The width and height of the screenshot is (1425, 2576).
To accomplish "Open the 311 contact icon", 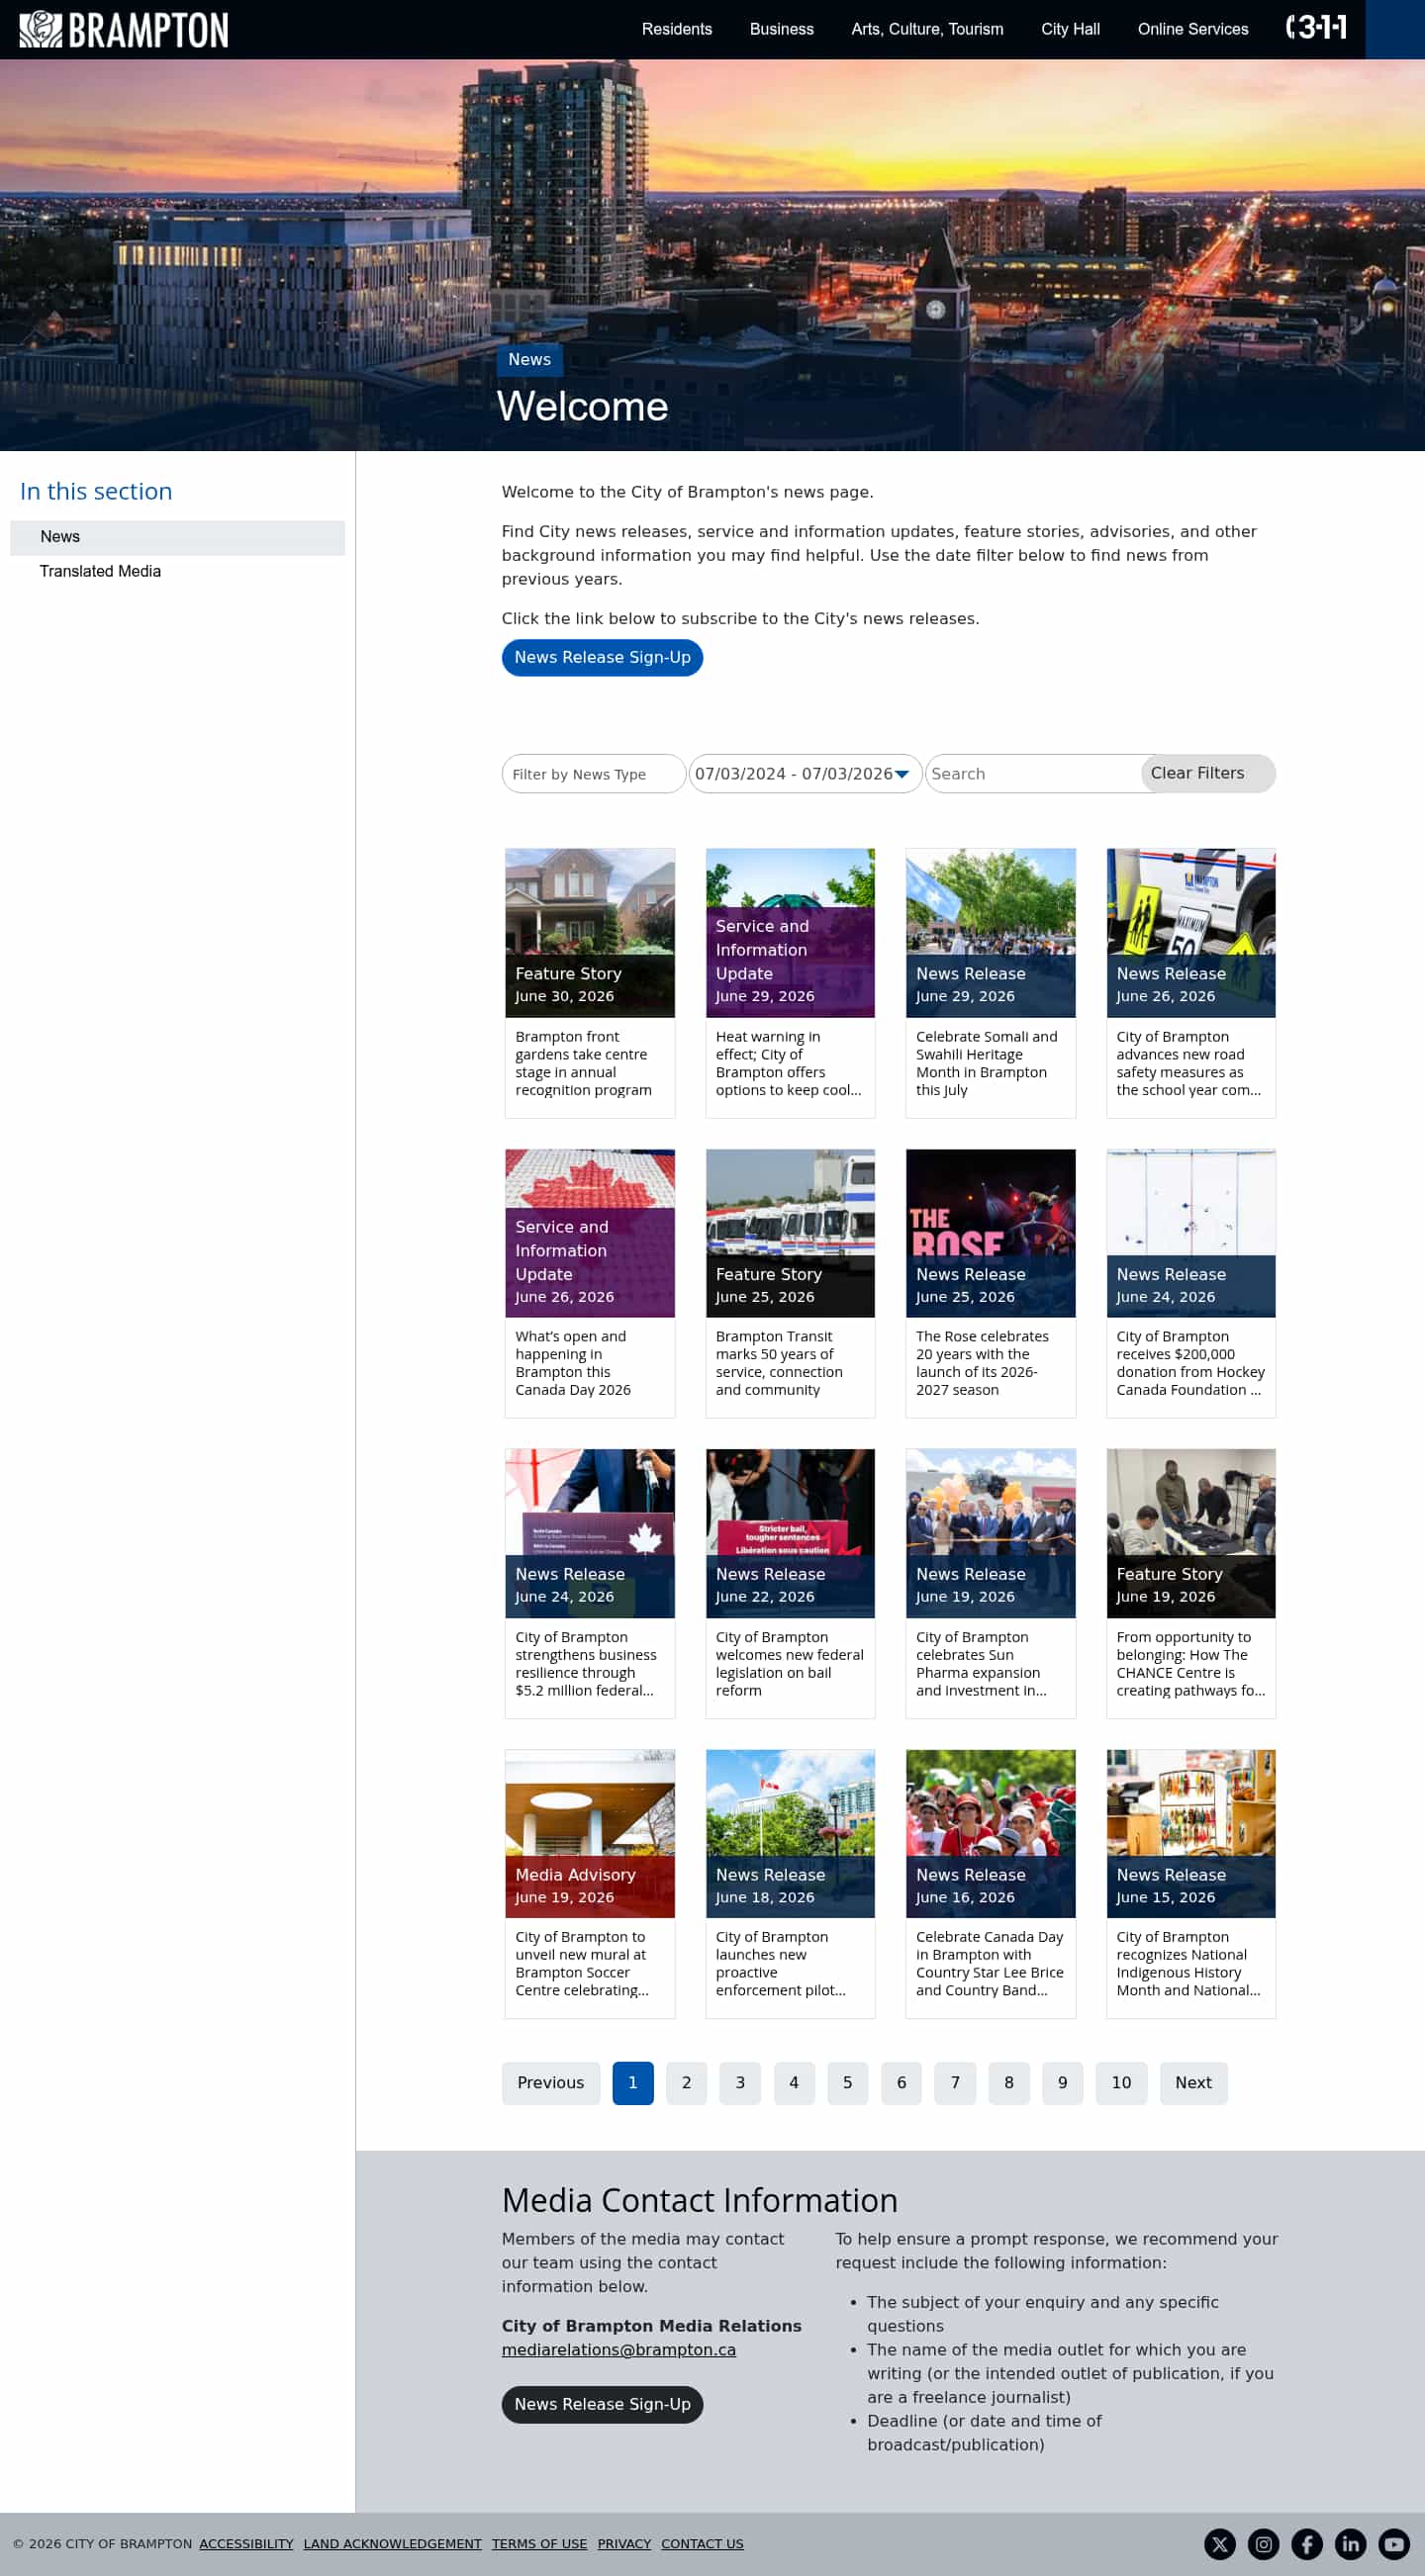I will click(x=1315, y=27).
